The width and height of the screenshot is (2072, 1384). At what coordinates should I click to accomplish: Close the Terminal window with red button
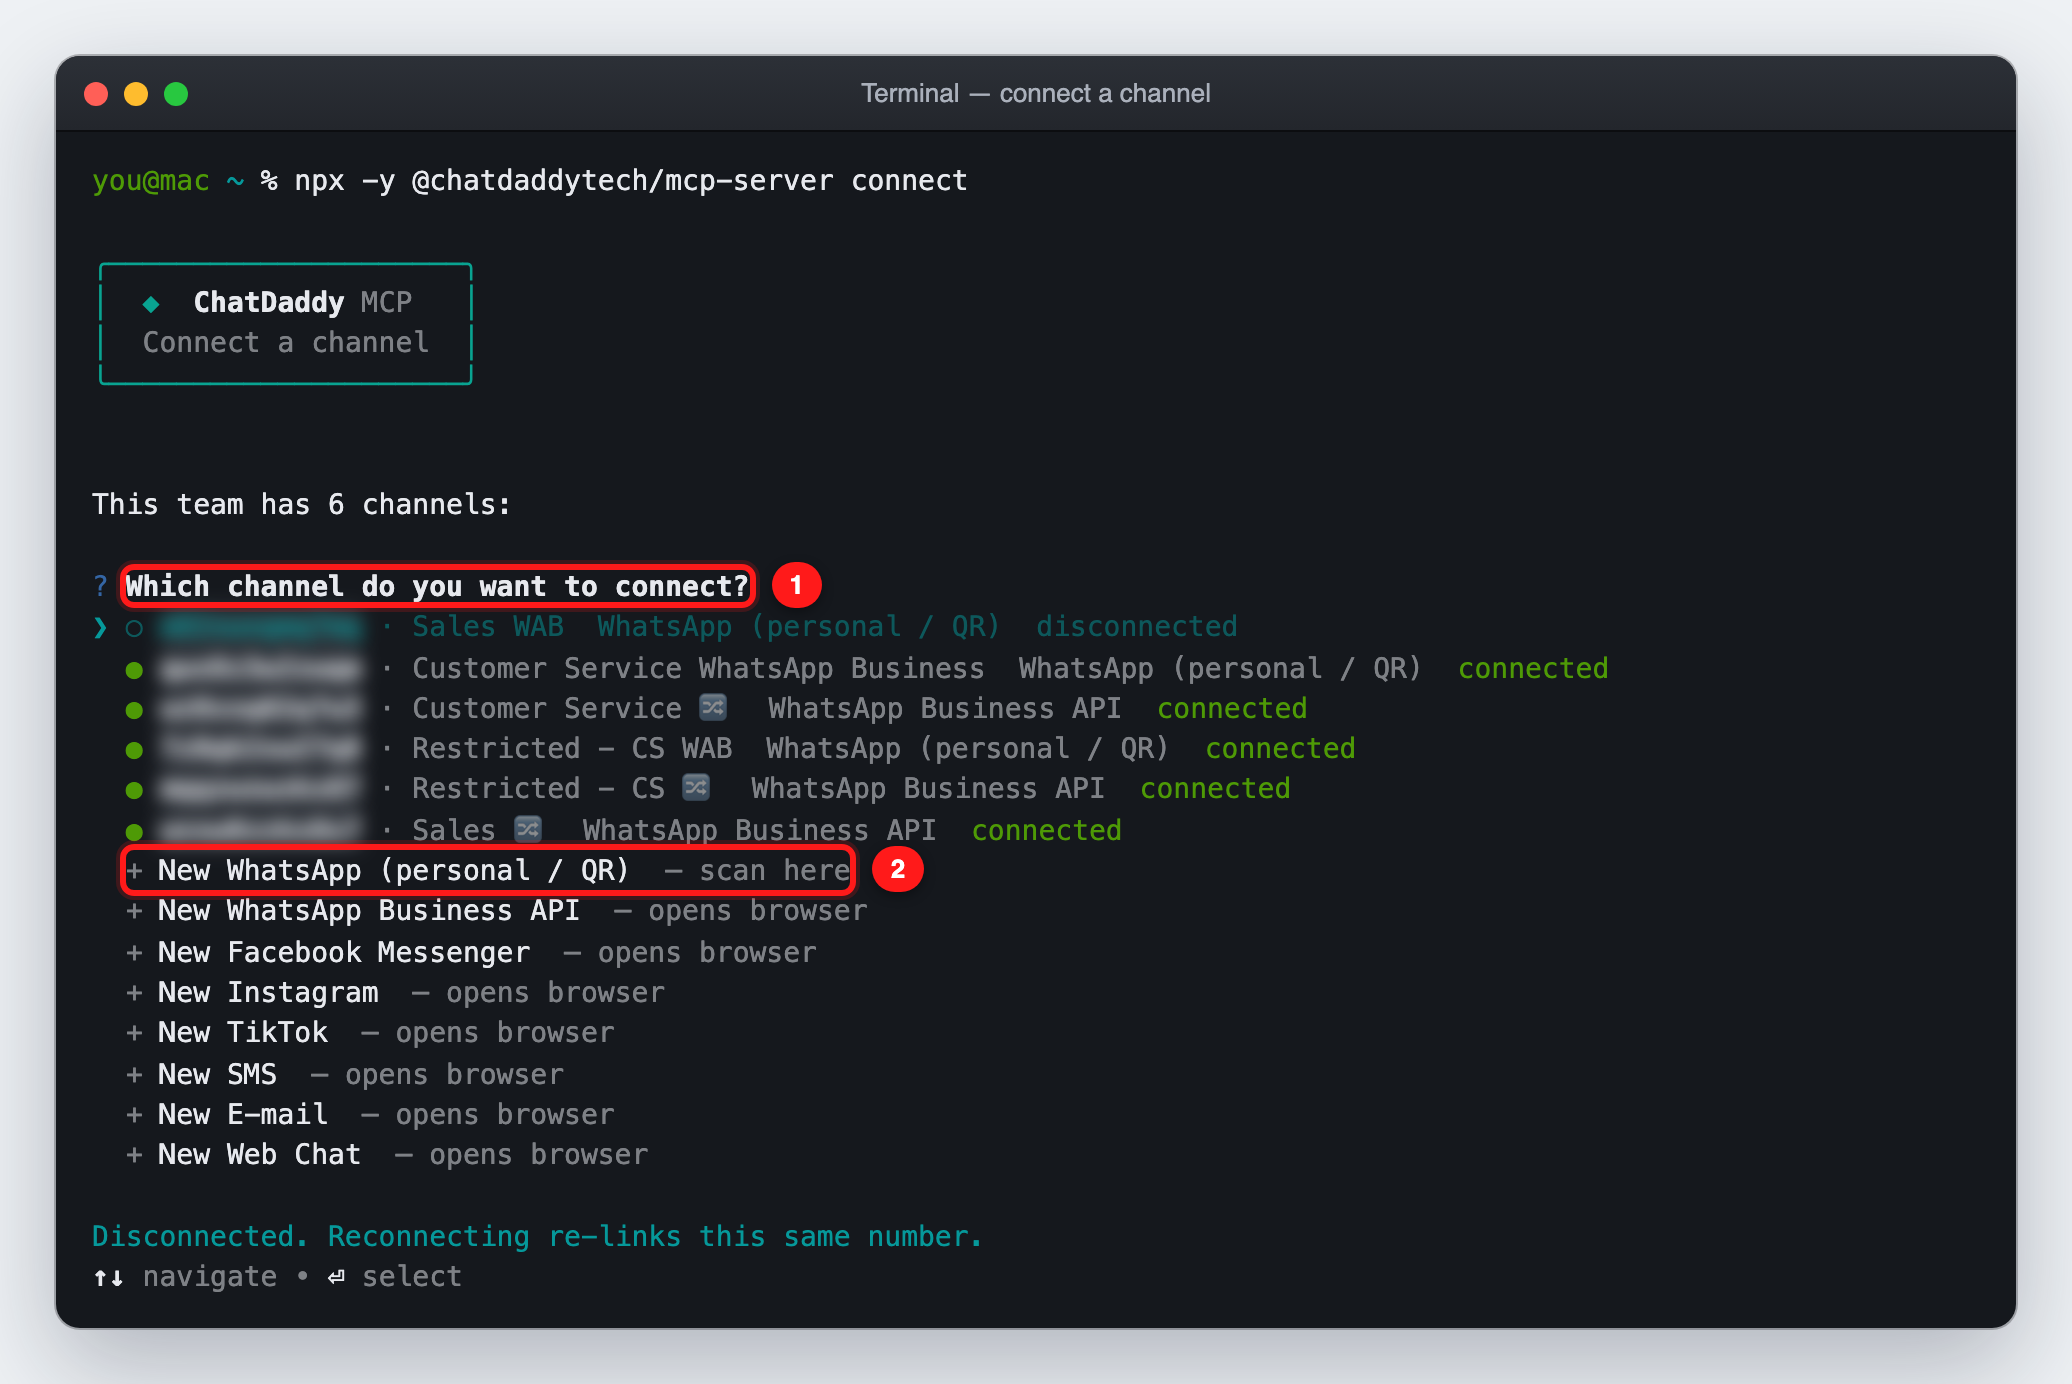tap(96, 94)
